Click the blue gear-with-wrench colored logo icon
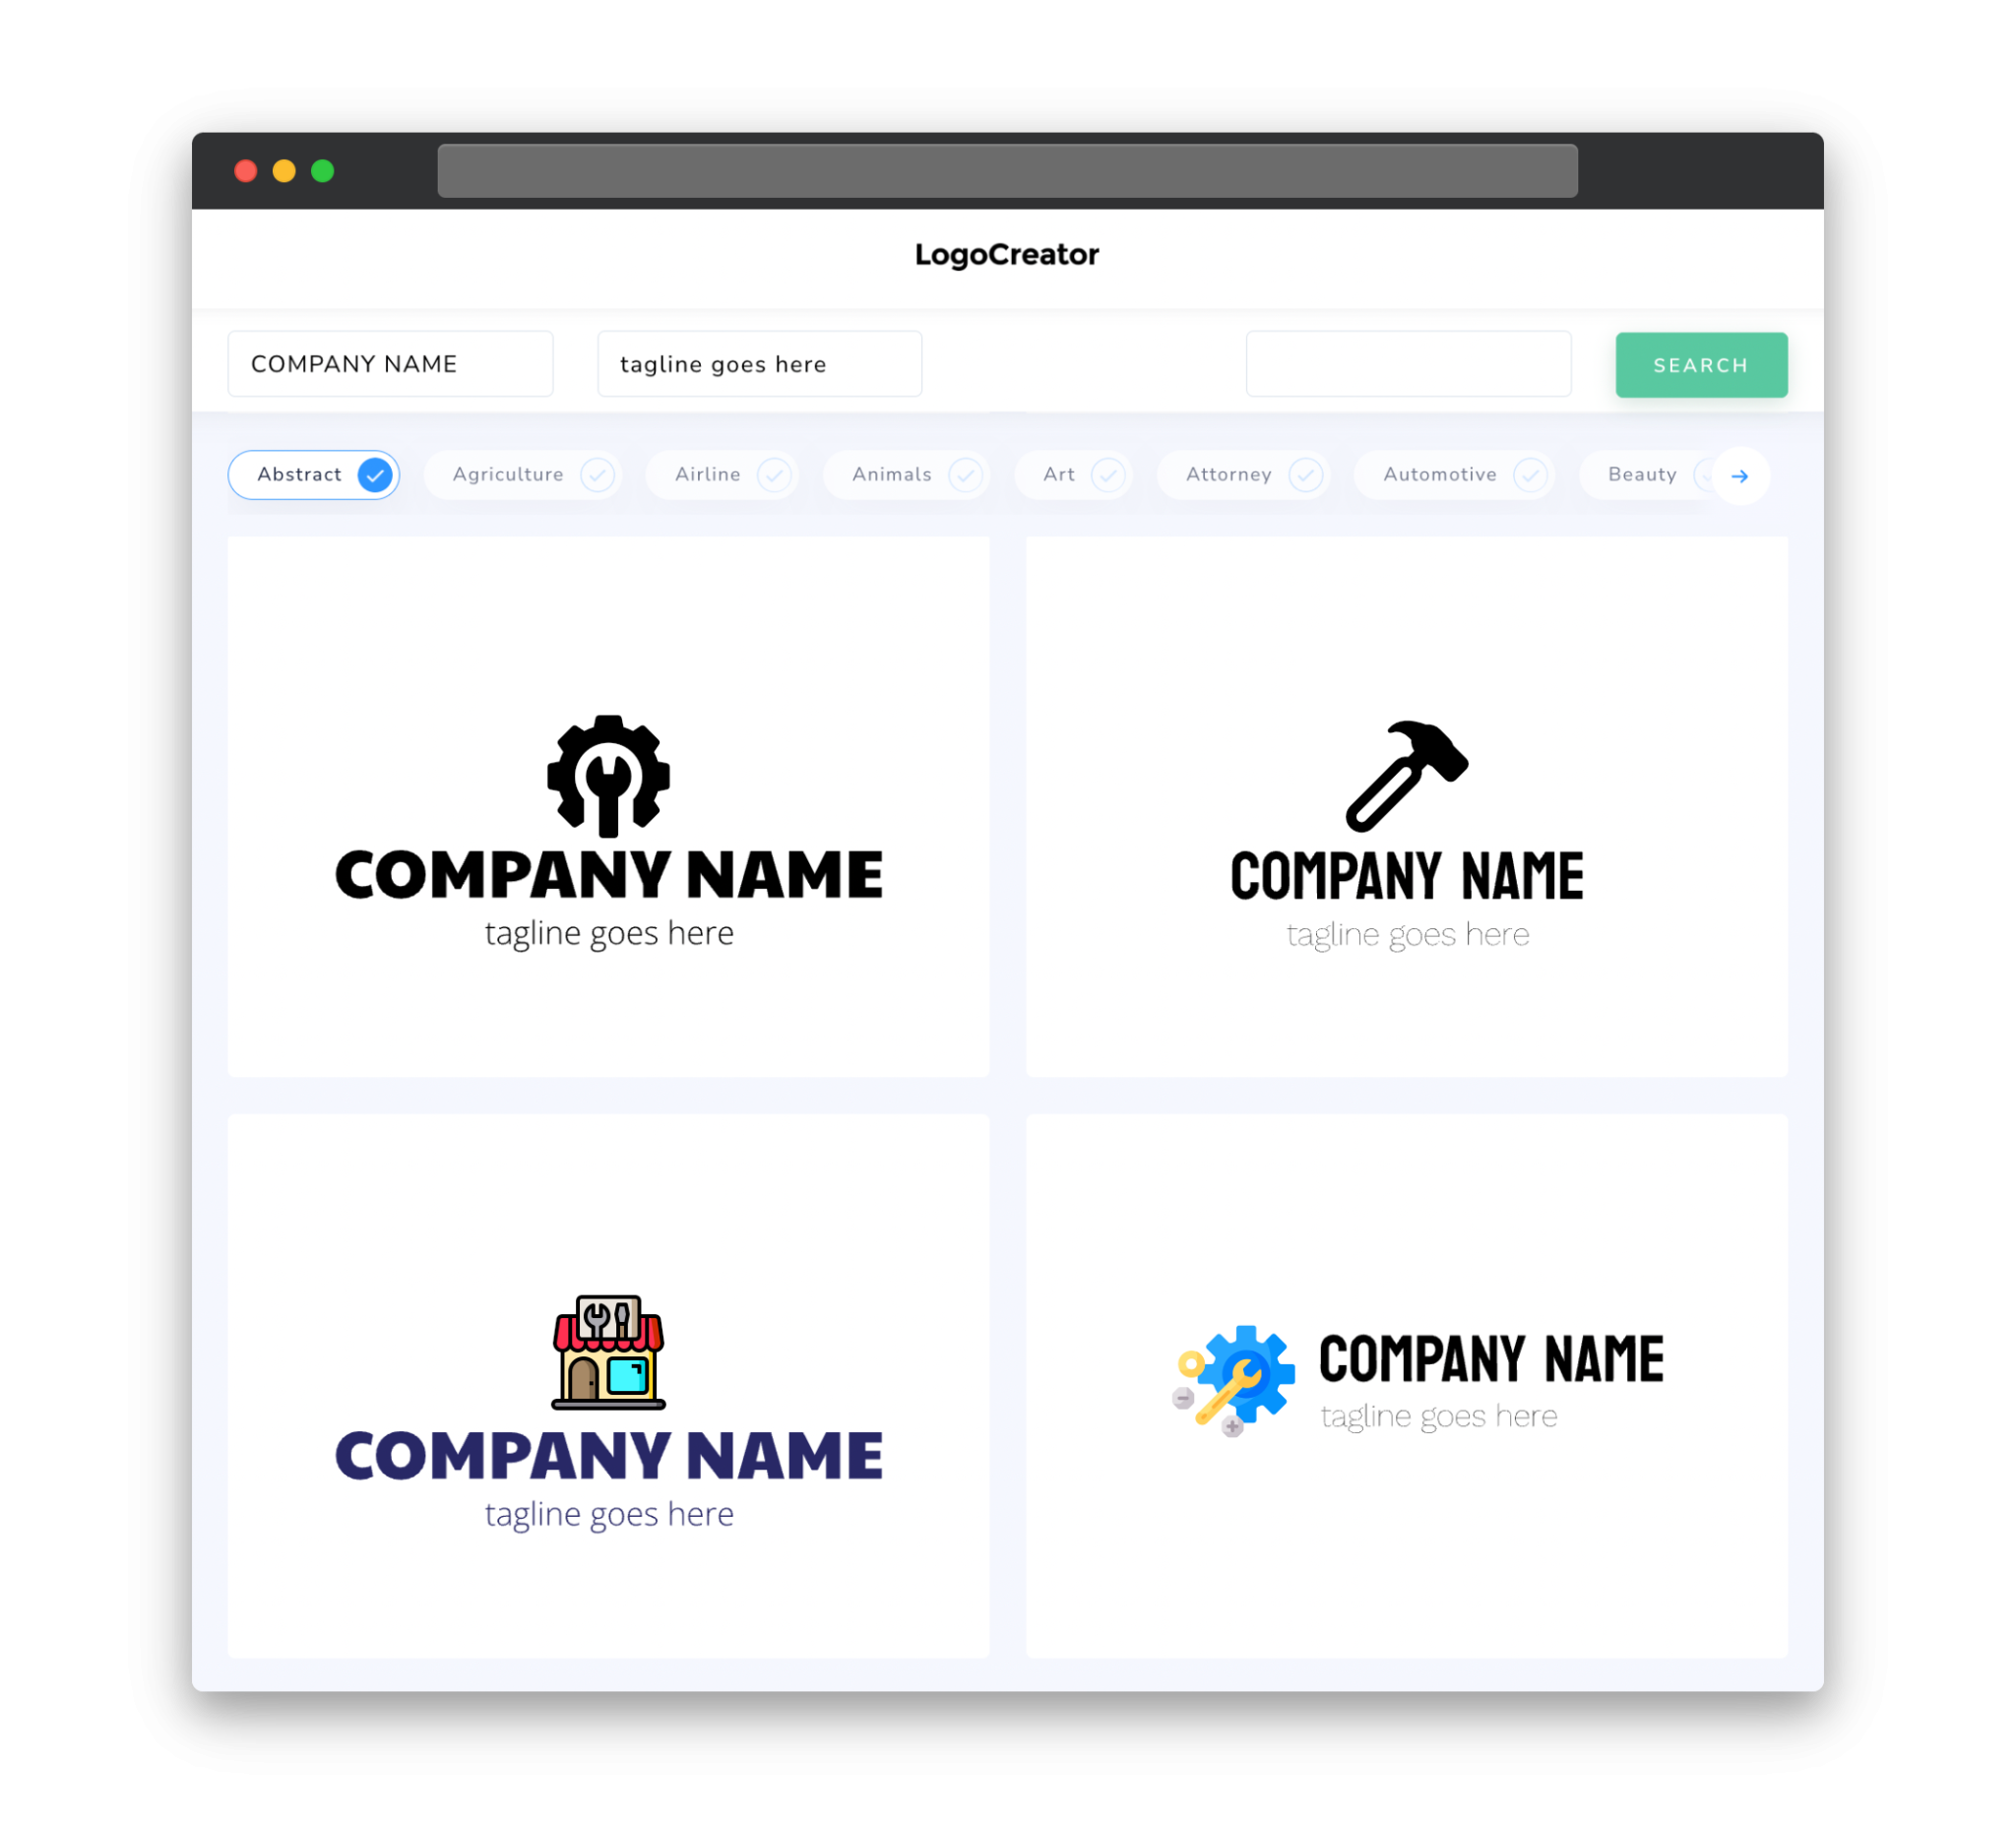 click(1231, 1378)
